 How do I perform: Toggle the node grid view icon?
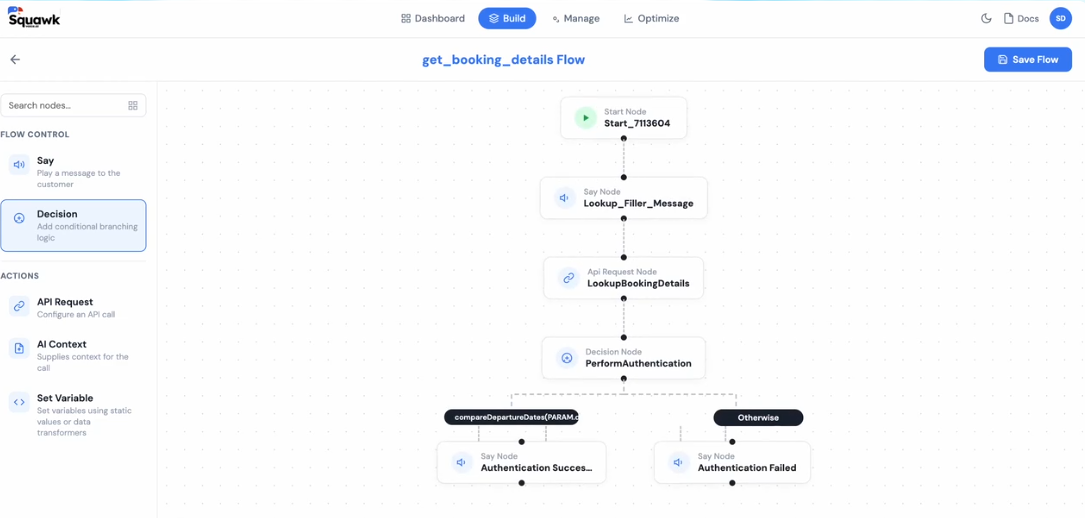tap(133, 105)
